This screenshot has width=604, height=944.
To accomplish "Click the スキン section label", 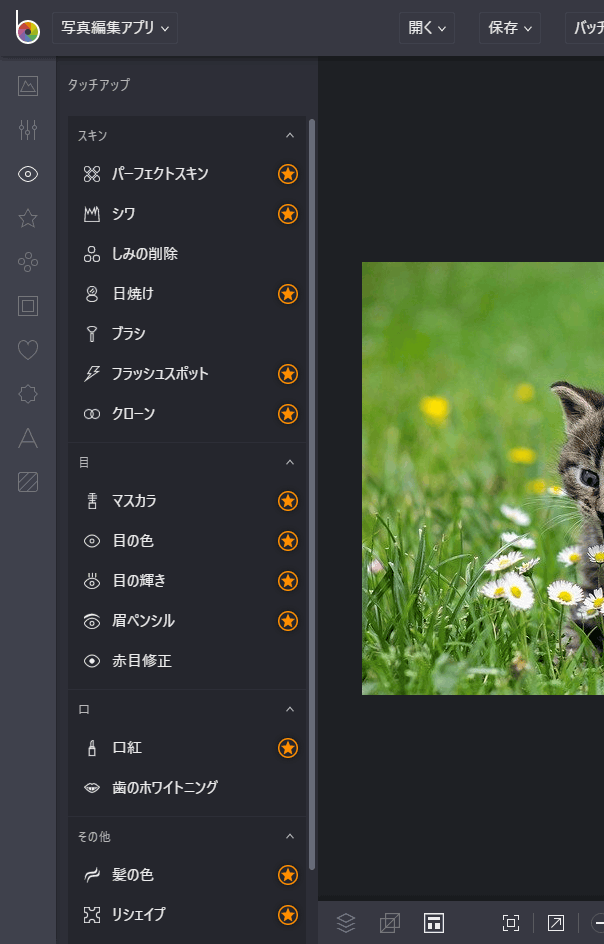I will 92,135.
